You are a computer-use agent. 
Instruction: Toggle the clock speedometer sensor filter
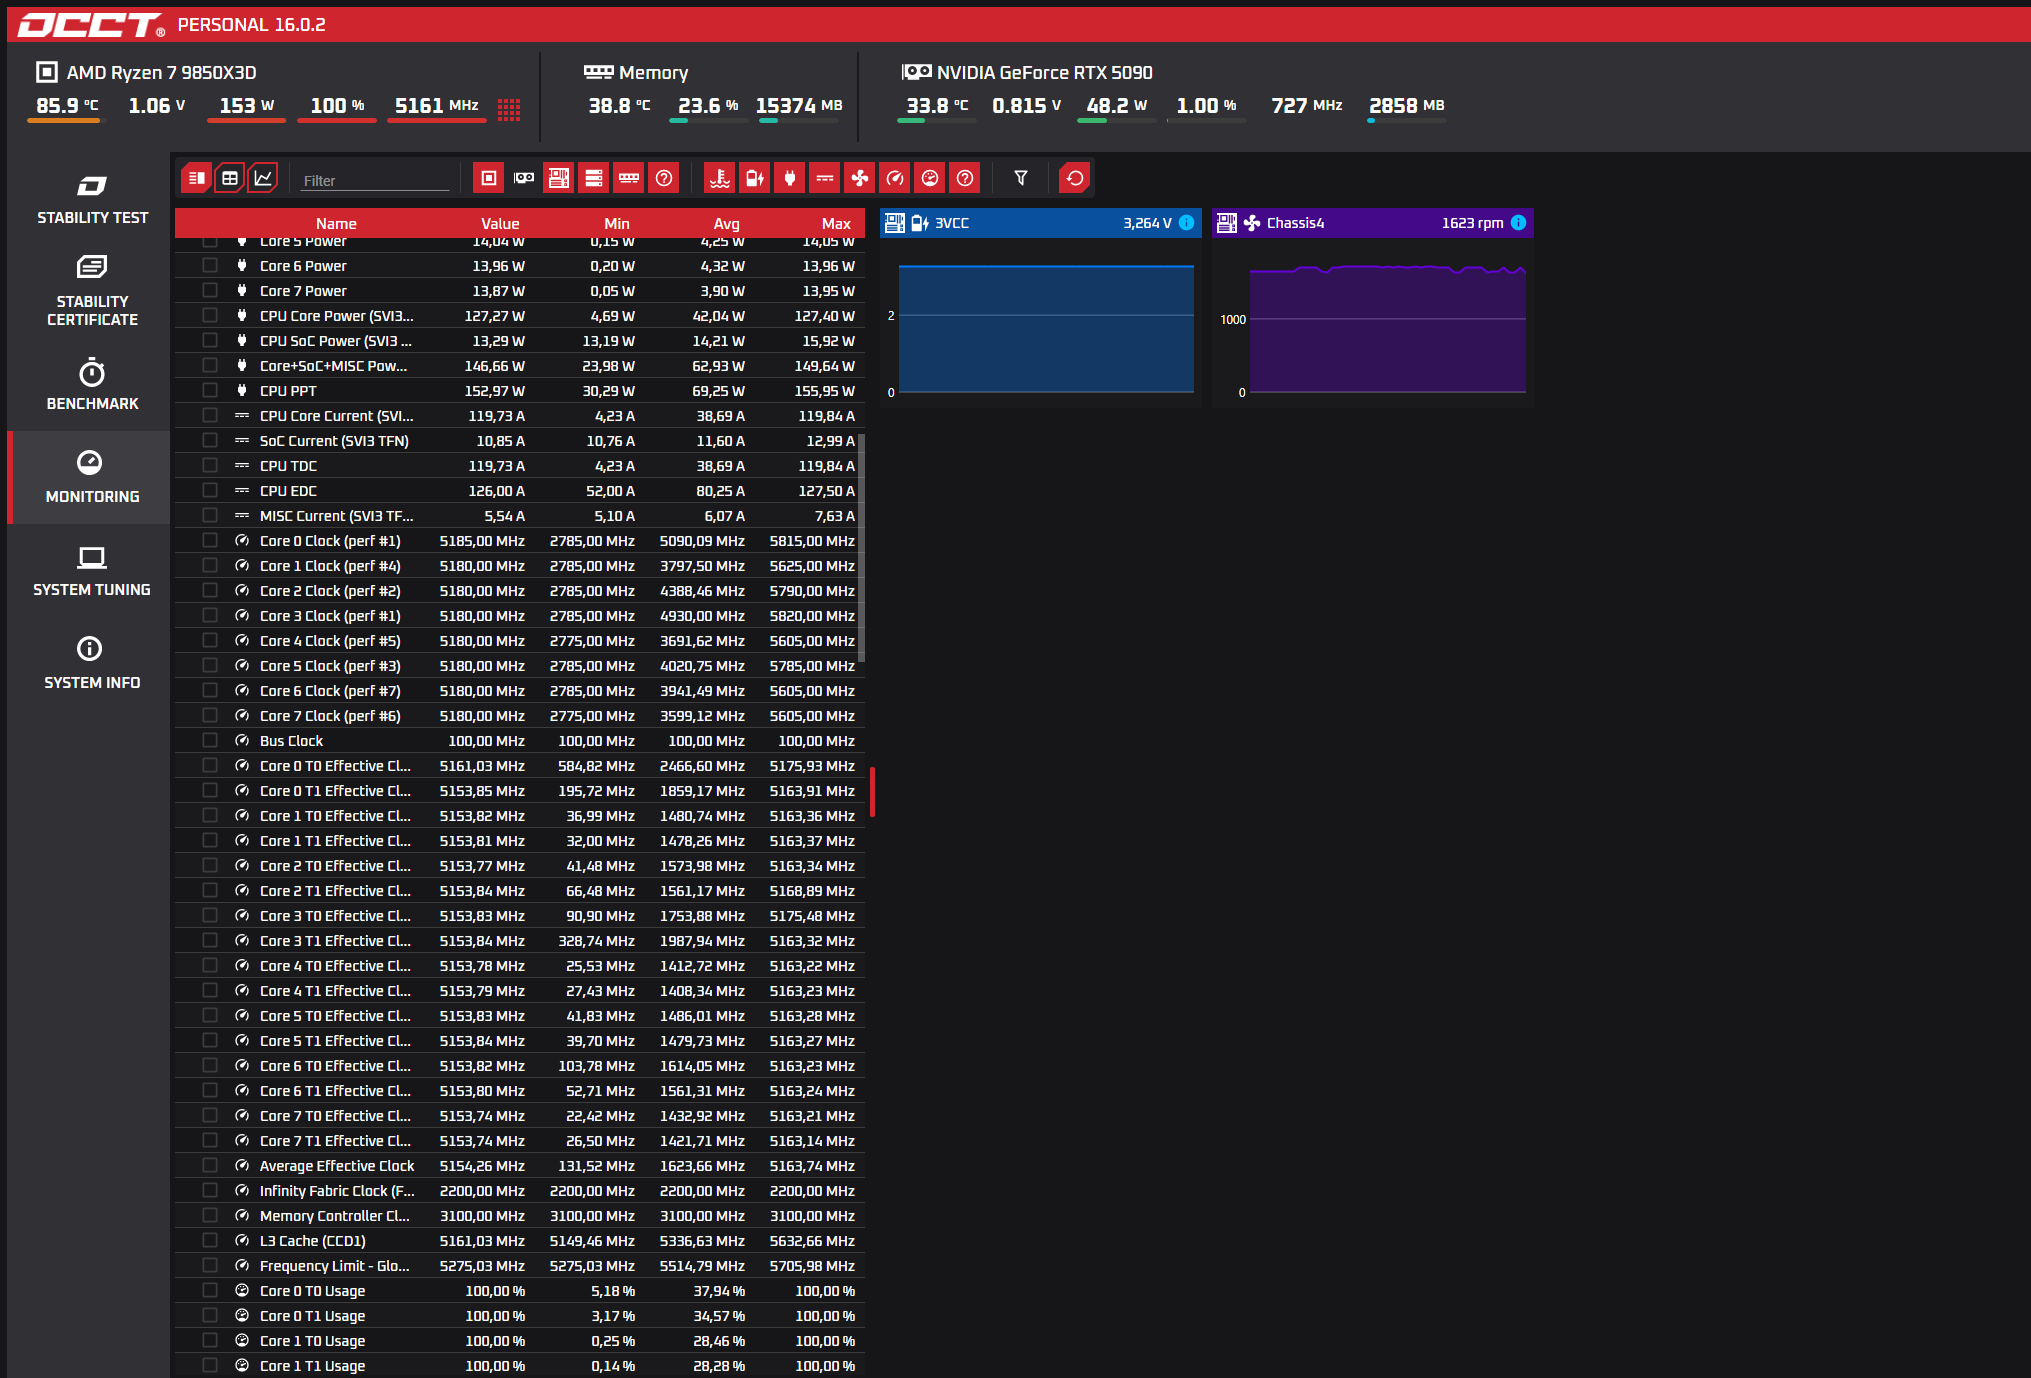[894, 178]
